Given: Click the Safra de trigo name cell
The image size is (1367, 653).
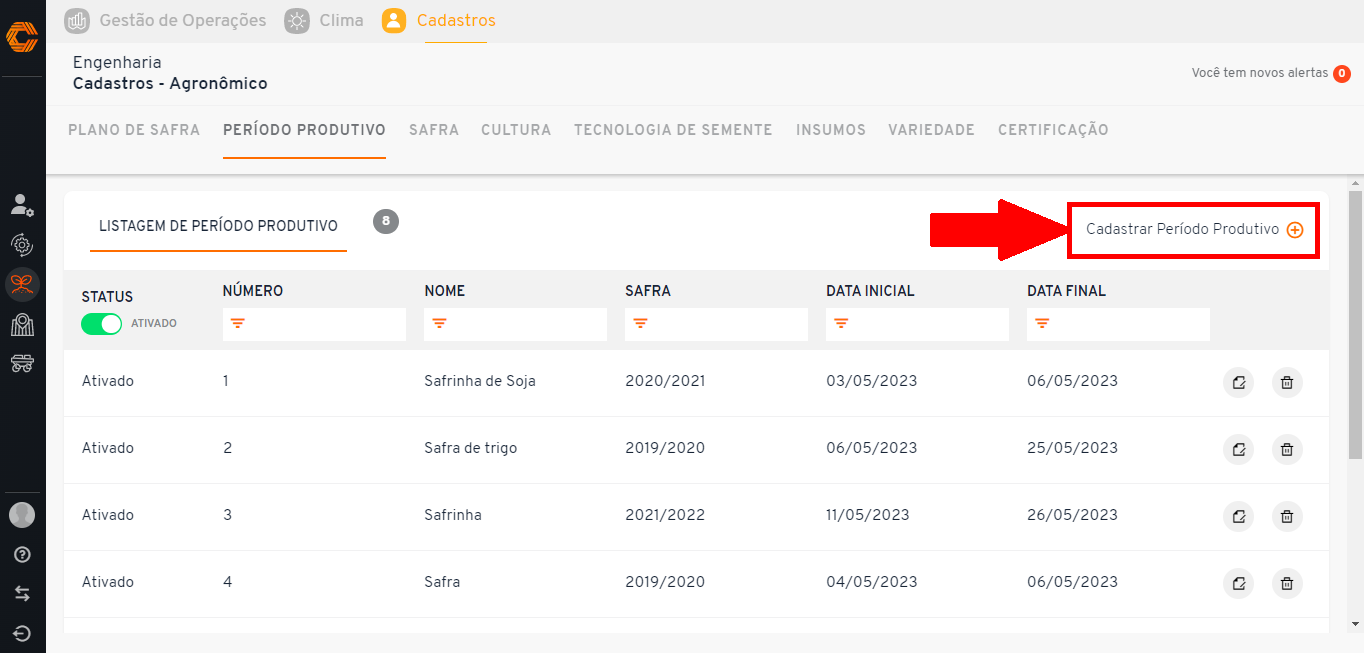Looking at the screenshot, I should 471,448.
